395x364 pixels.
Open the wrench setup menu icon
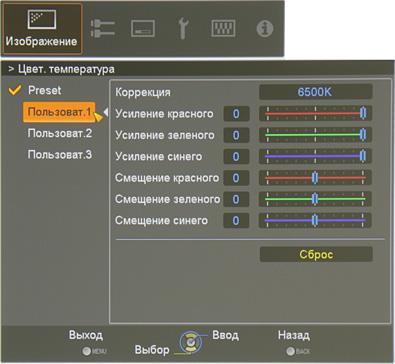183,29
